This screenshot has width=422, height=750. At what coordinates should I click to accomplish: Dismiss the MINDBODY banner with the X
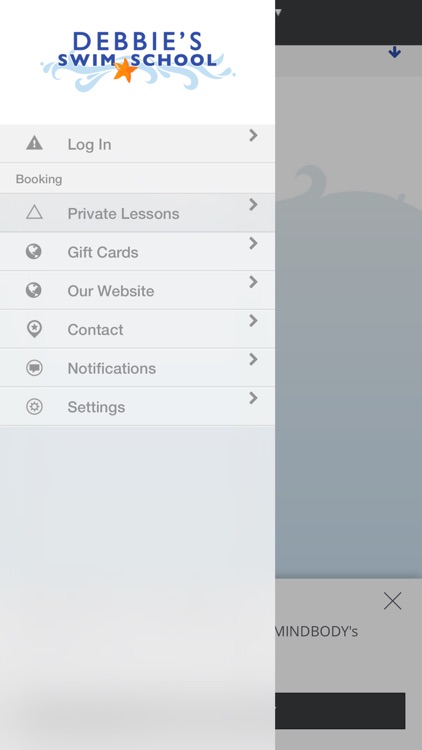pos(392,601)
